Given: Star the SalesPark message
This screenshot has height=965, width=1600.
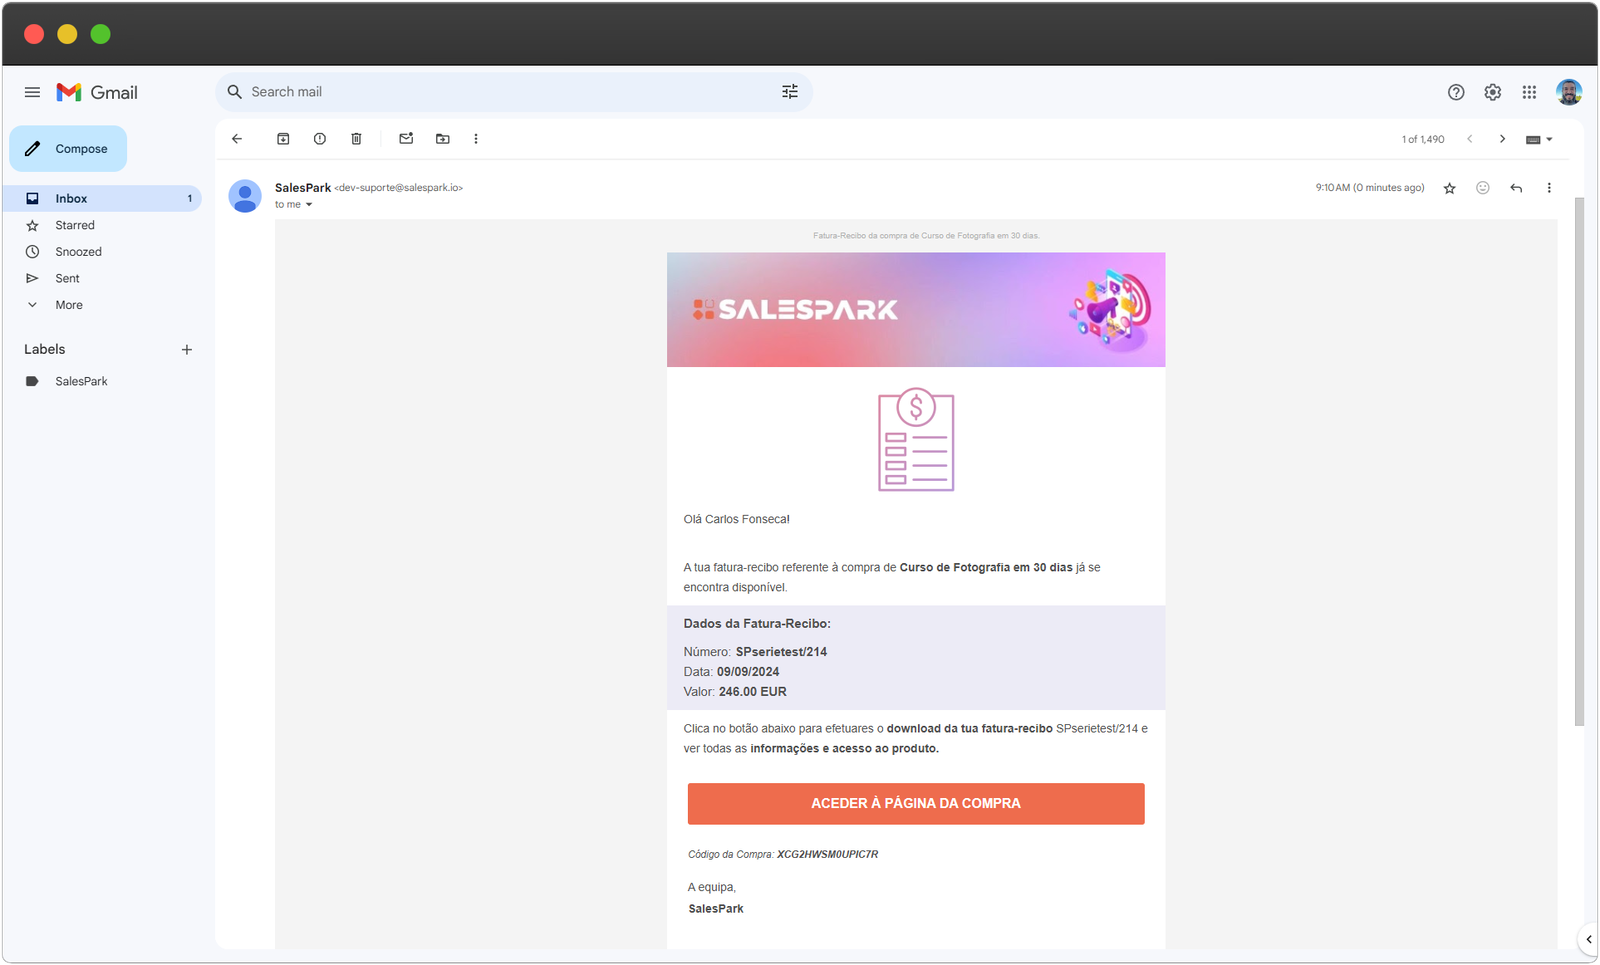Looking at the screenshot, I should [x=1449, y=188].
